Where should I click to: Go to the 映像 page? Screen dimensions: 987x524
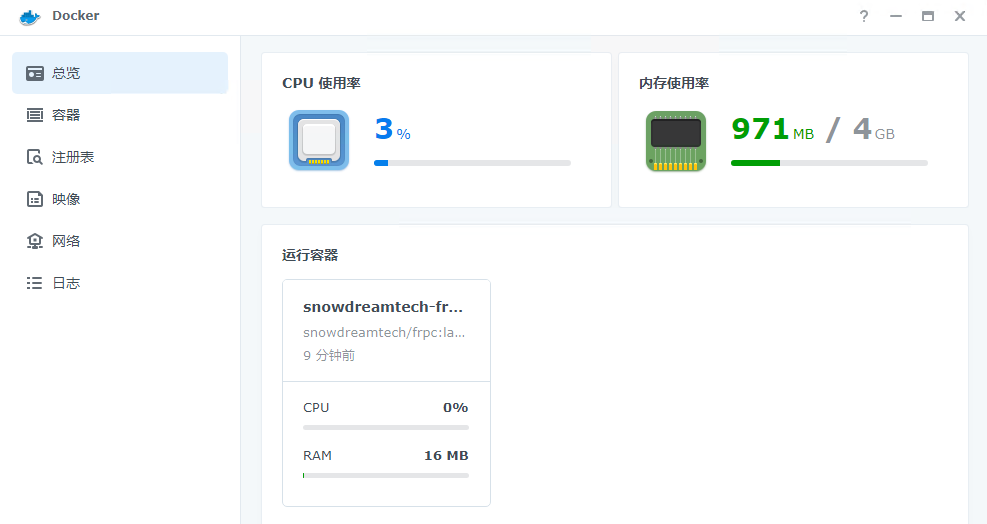coord(66,199)
